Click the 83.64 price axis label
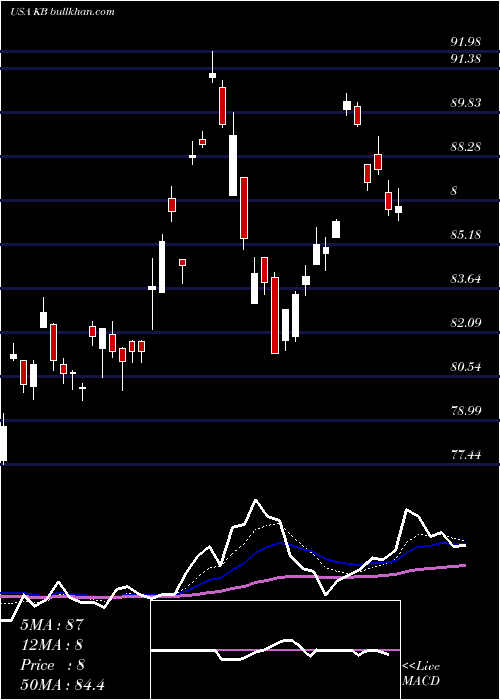Viewport: 500px width, 700px height. 466,279
